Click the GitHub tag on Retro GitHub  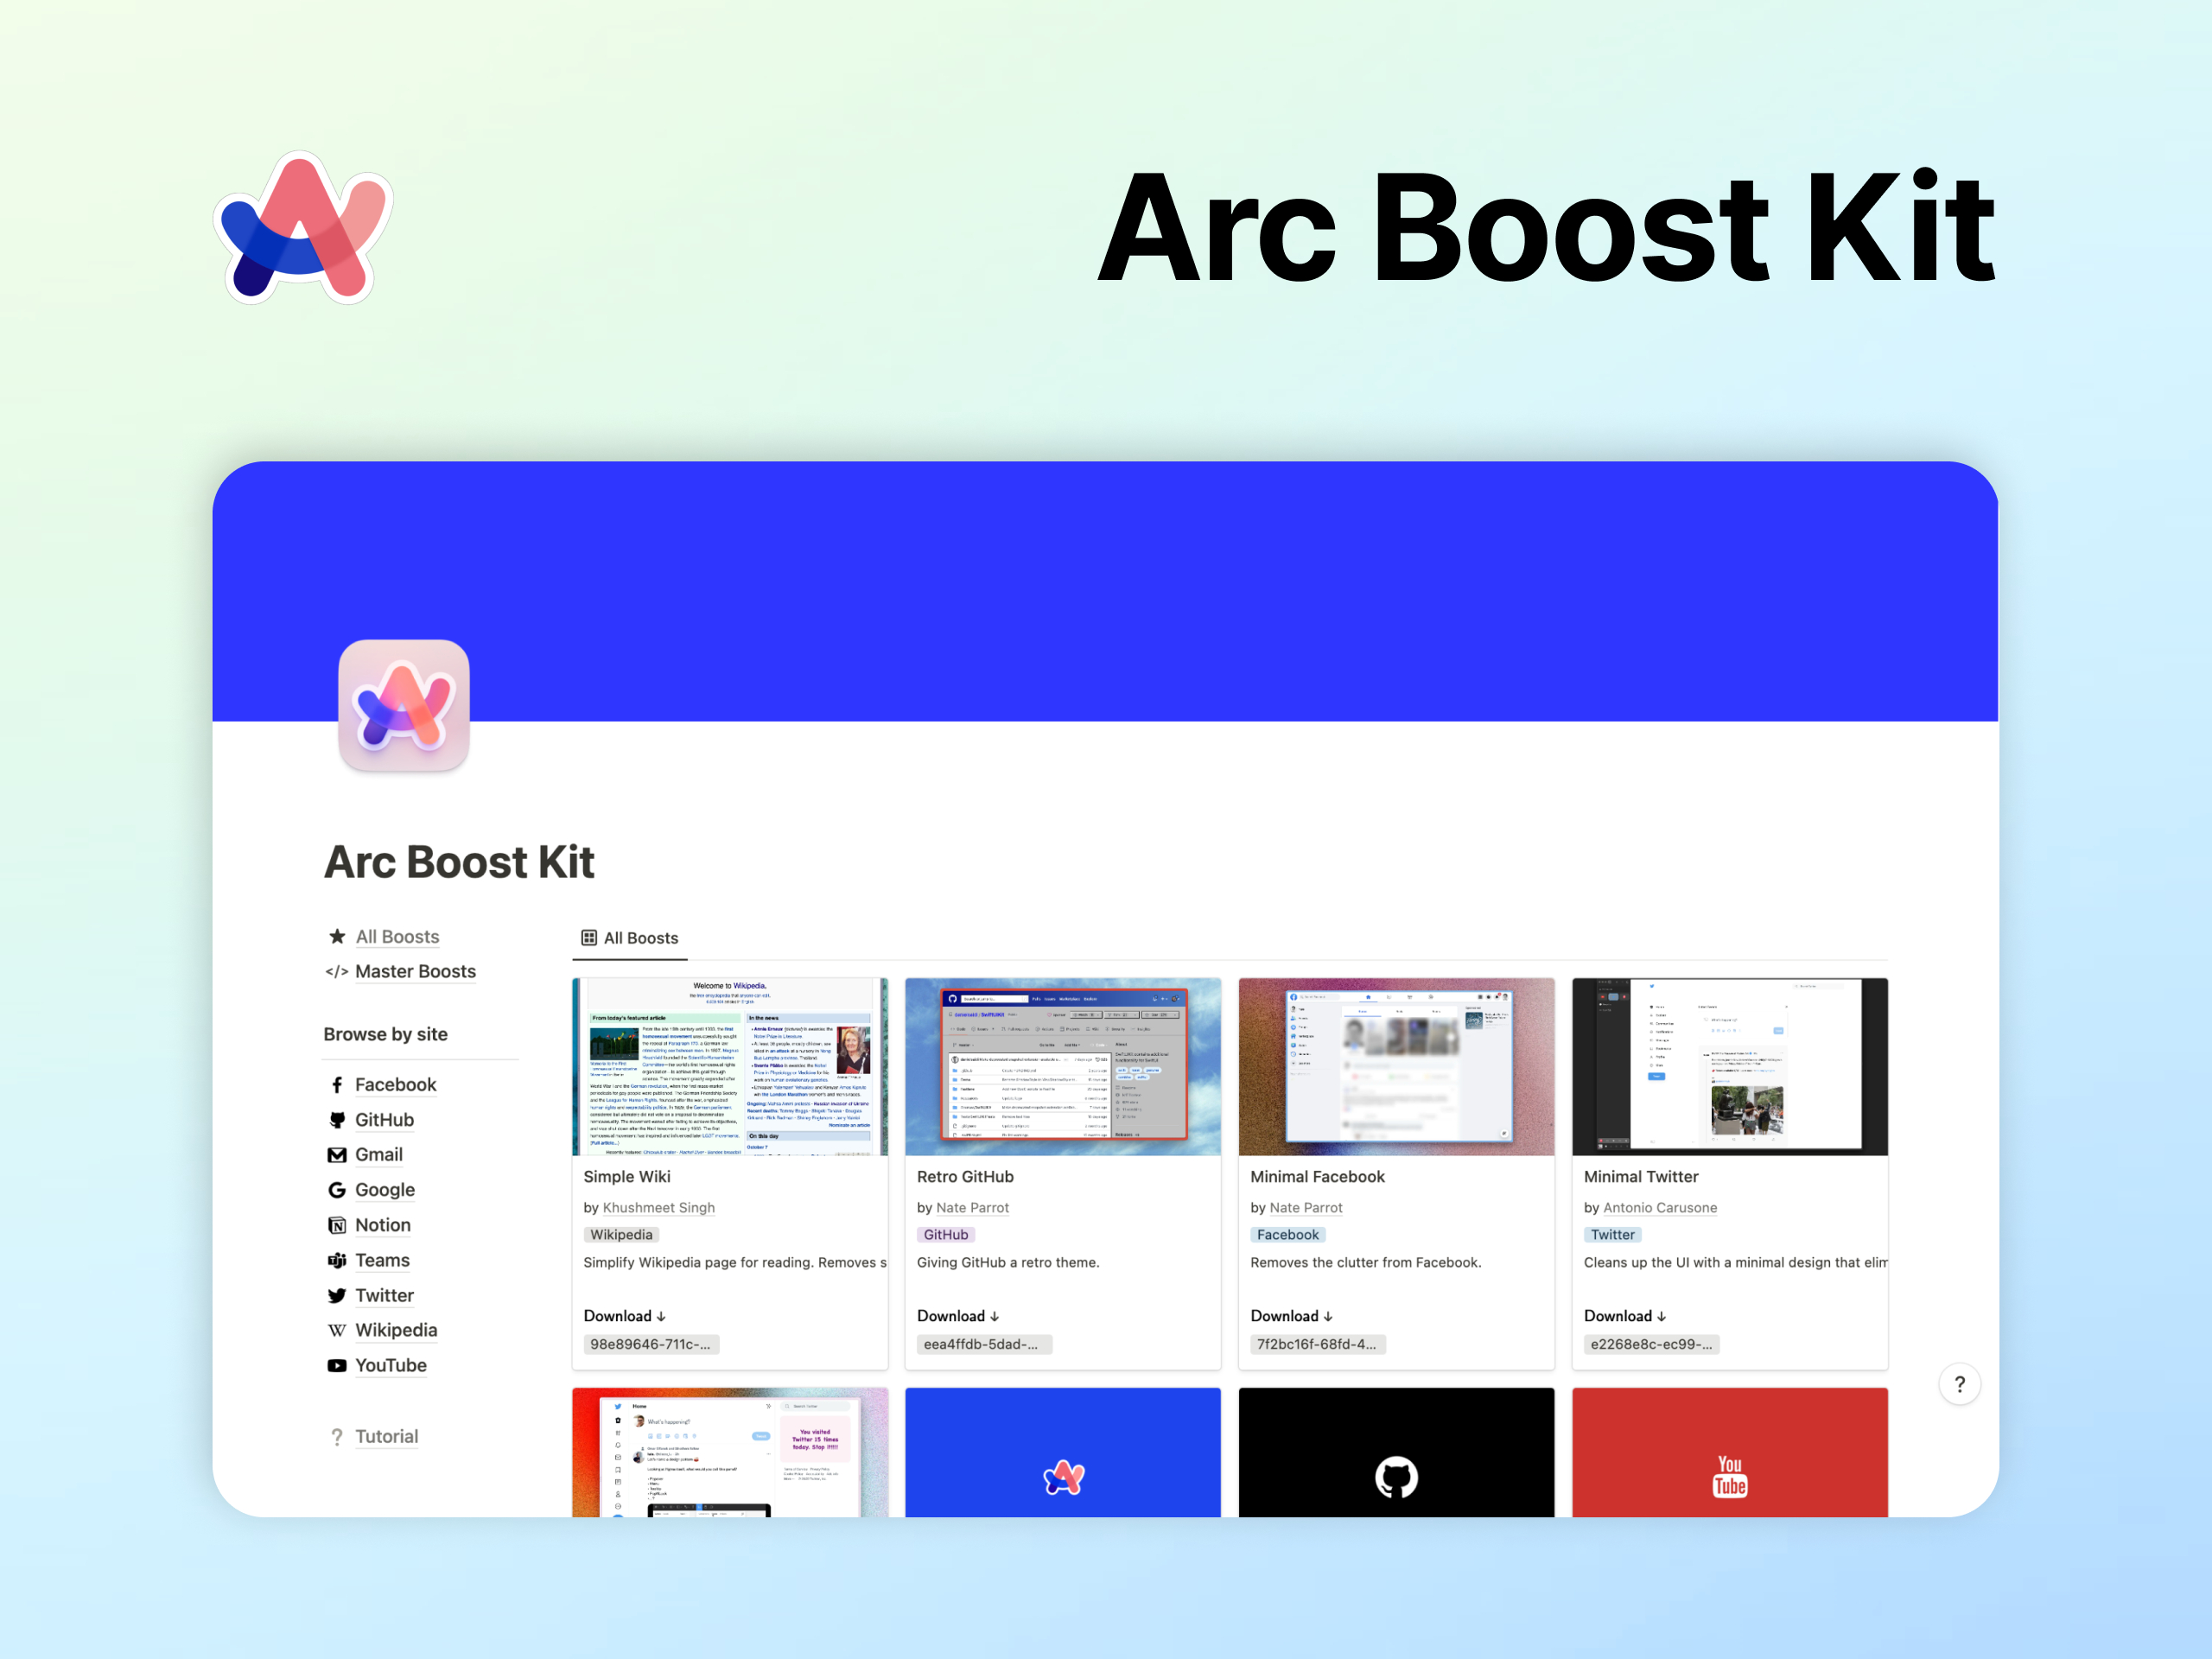pos(946,1235)
